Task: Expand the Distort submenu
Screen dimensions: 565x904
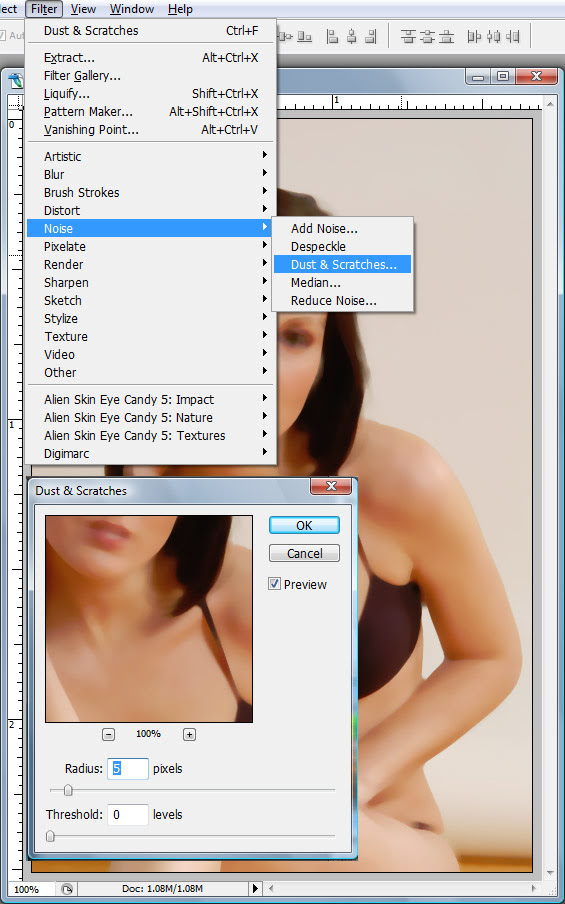Action: pyautogui.click(x=152, y=210)
